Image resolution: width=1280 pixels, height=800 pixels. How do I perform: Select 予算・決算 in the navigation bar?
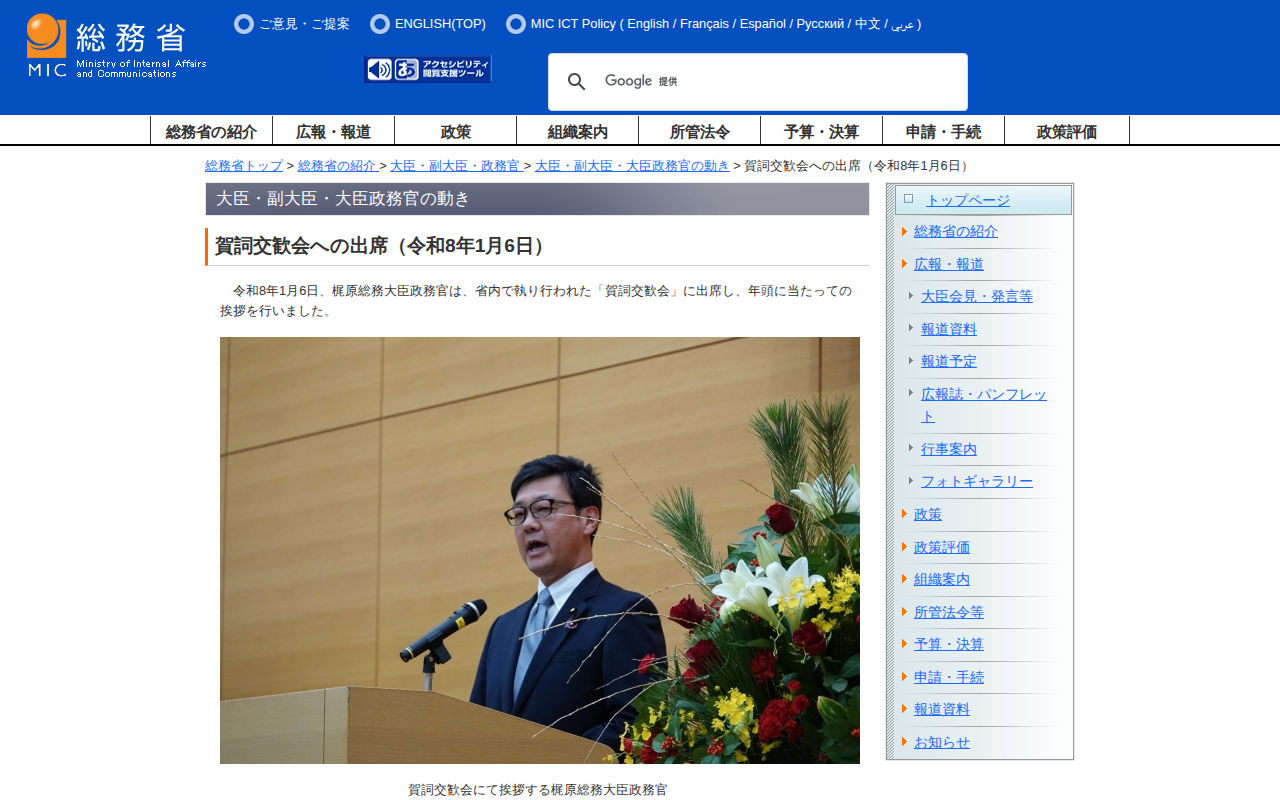(x=821, y=131)
